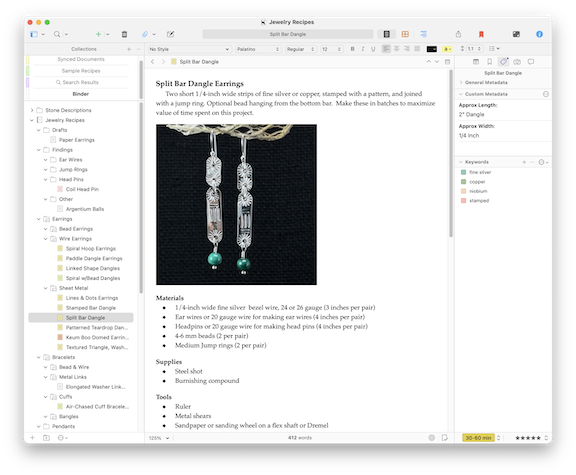Select the Binder collection tab
Image resolution: width=576 pixels, height=475 pixels.
(81, 94)
